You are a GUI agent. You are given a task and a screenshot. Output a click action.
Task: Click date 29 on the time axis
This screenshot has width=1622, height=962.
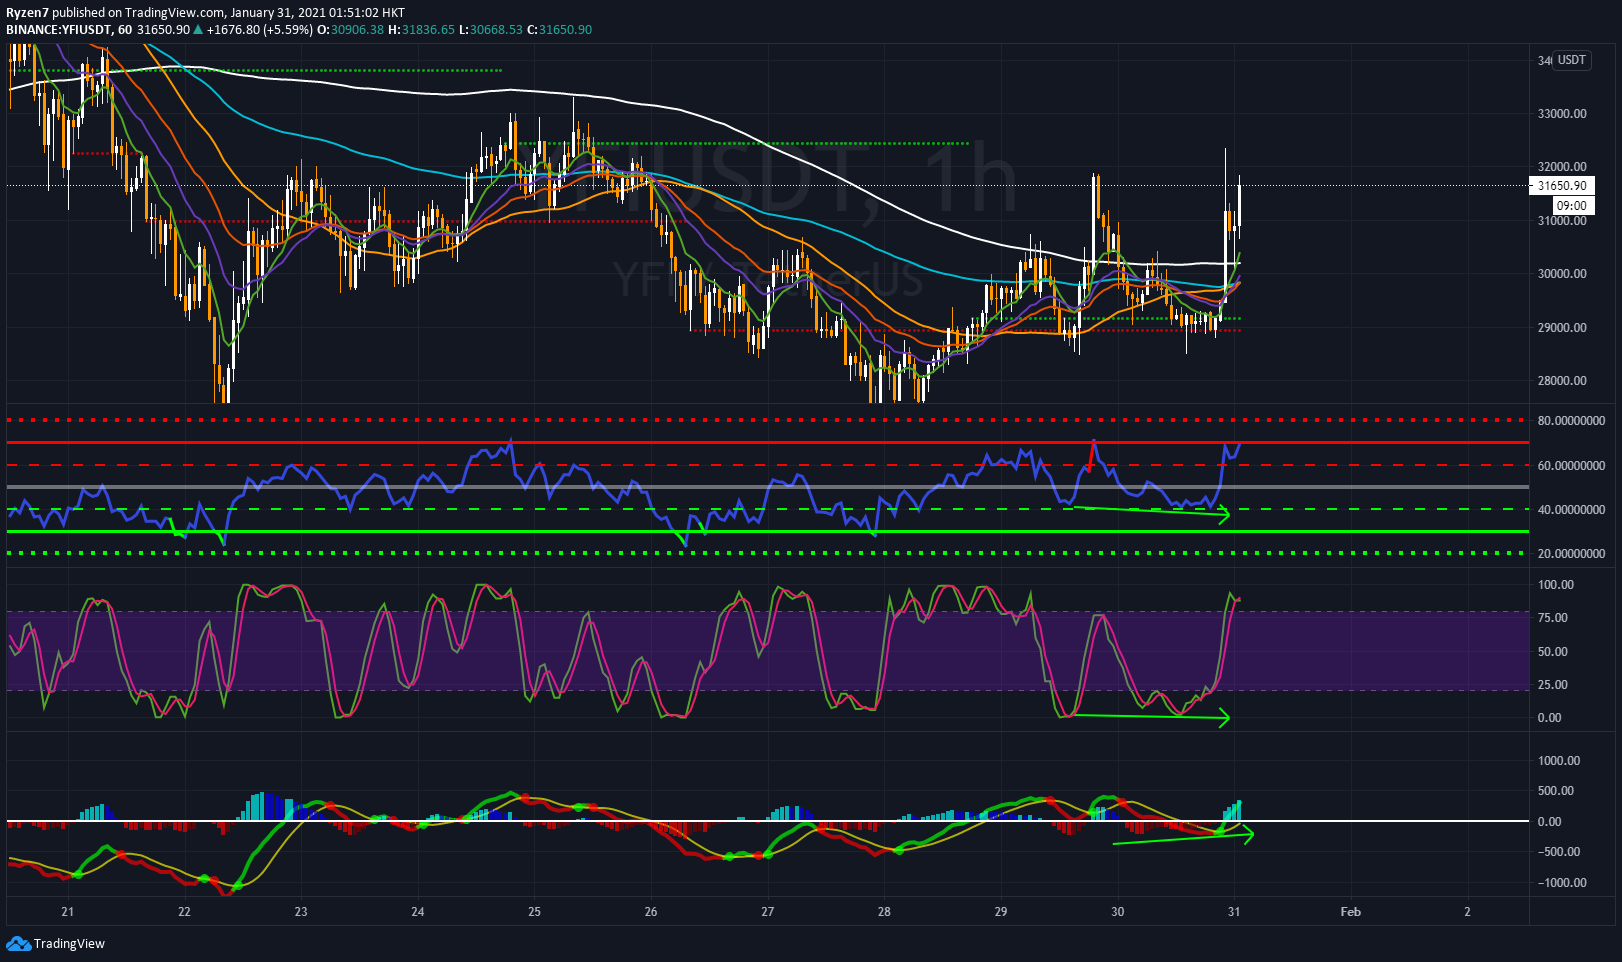(1001, 912)
